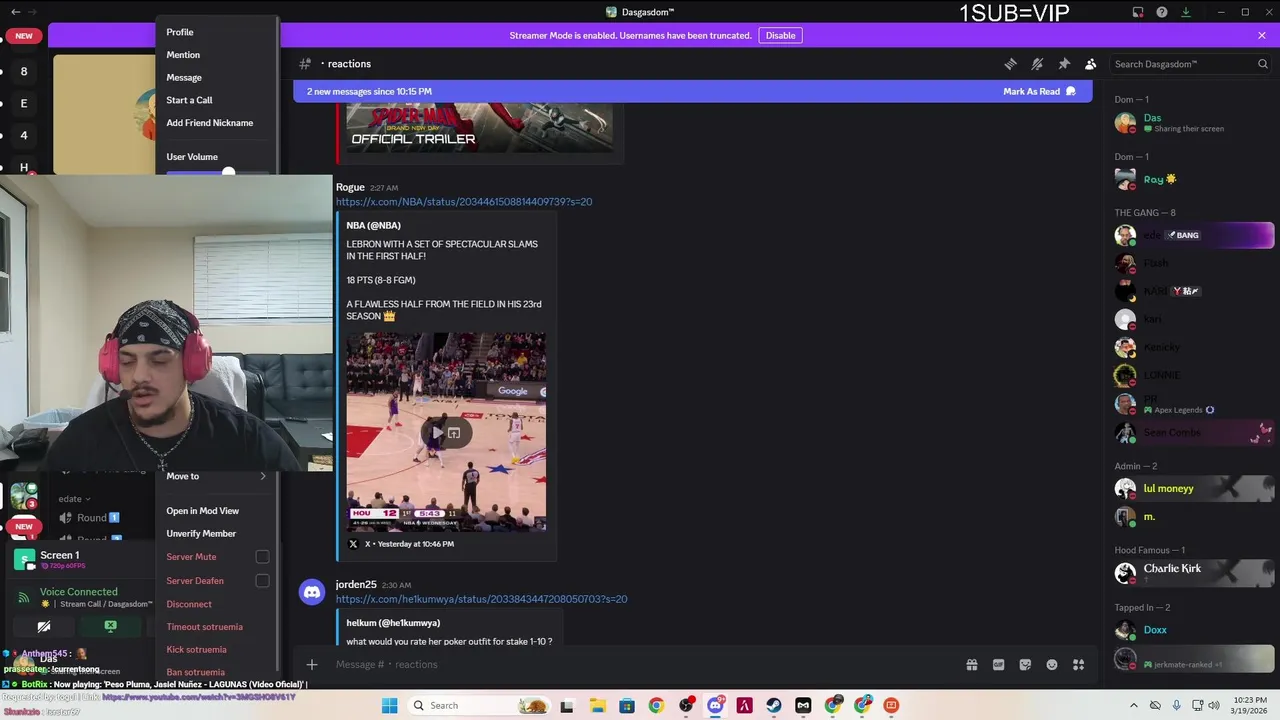Select member lul moneyy
Image resolution: width=1280 pixels, height=720 pixels.
click(x=1168, y=489)
